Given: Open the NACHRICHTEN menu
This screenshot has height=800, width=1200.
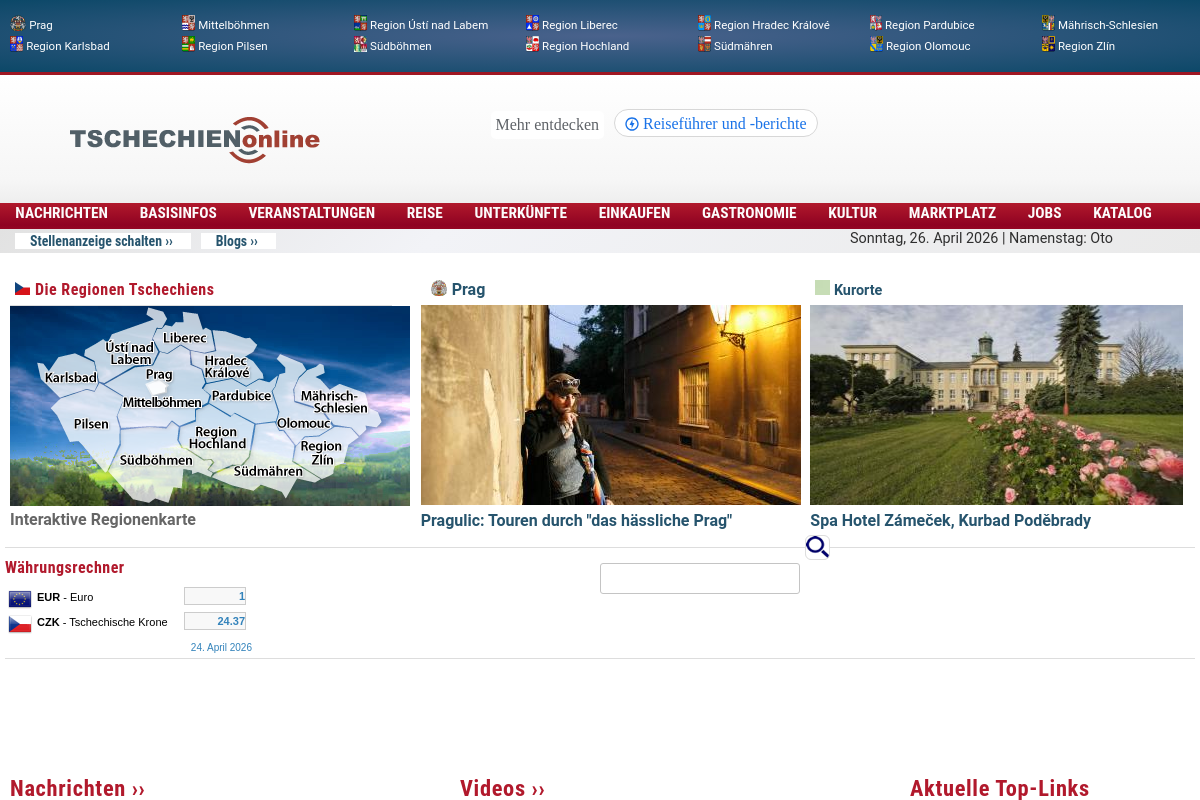Looking at the screenshot, I should pyautogui.click(x=61, y=213).
